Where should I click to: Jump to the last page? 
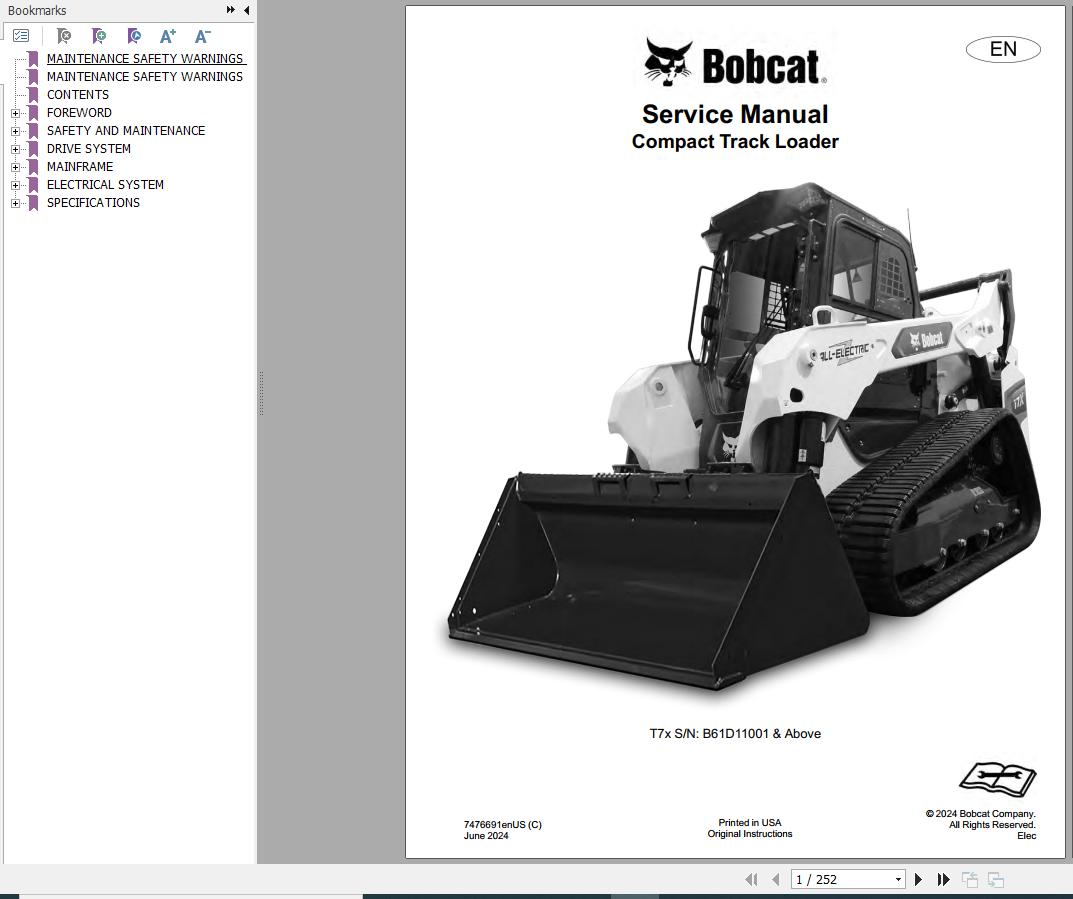pyautogui.click(x=944, y=879)
